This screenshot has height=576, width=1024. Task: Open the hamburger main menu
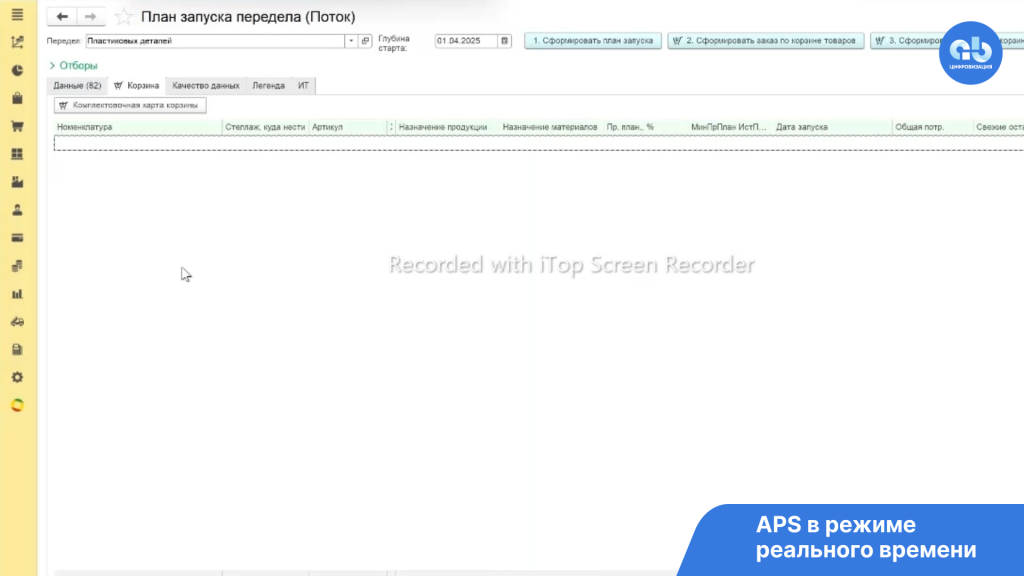tap(18, 14)
